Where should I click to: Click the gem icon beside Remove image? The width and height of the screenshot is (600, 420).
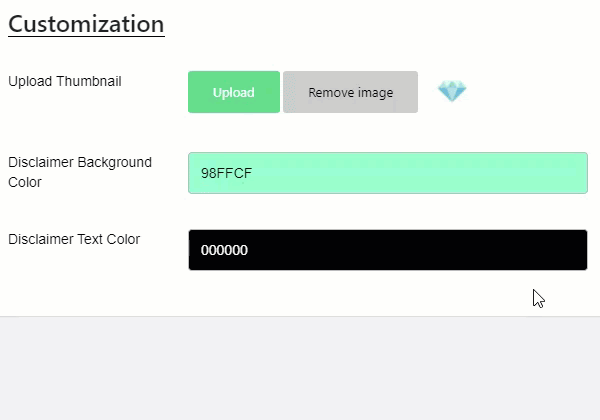[452, 91]
